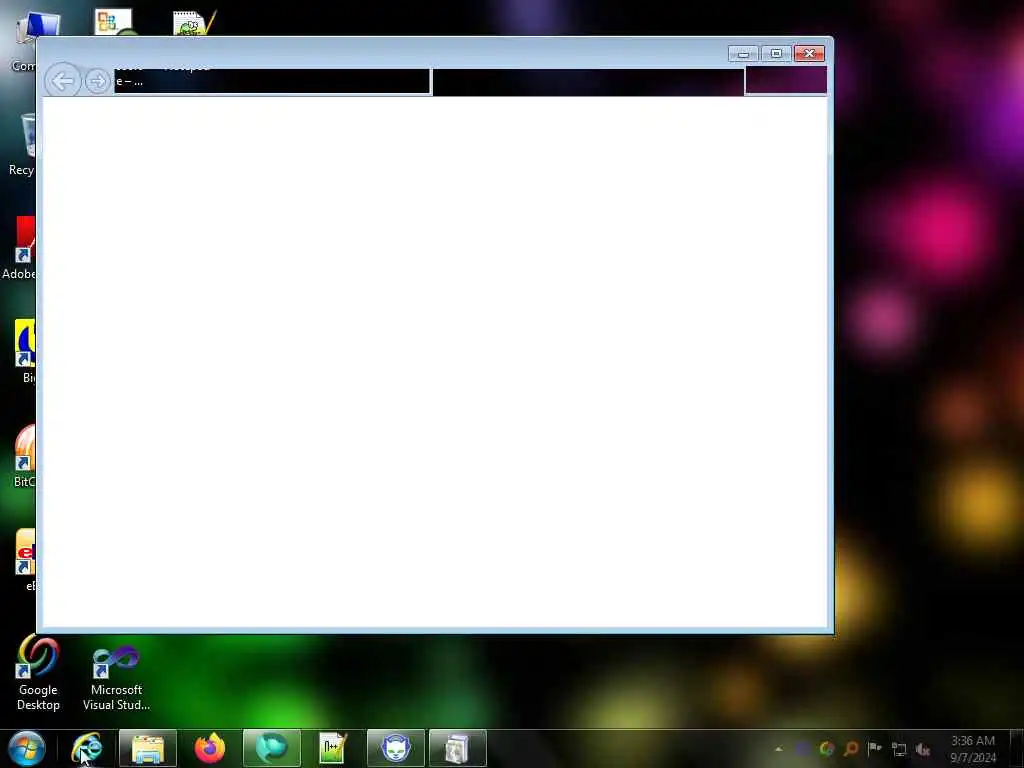The width and height of the screenshot is (1024, 768).
Task: Click the teal round app taskbar icon
Action: click(272, 748)
